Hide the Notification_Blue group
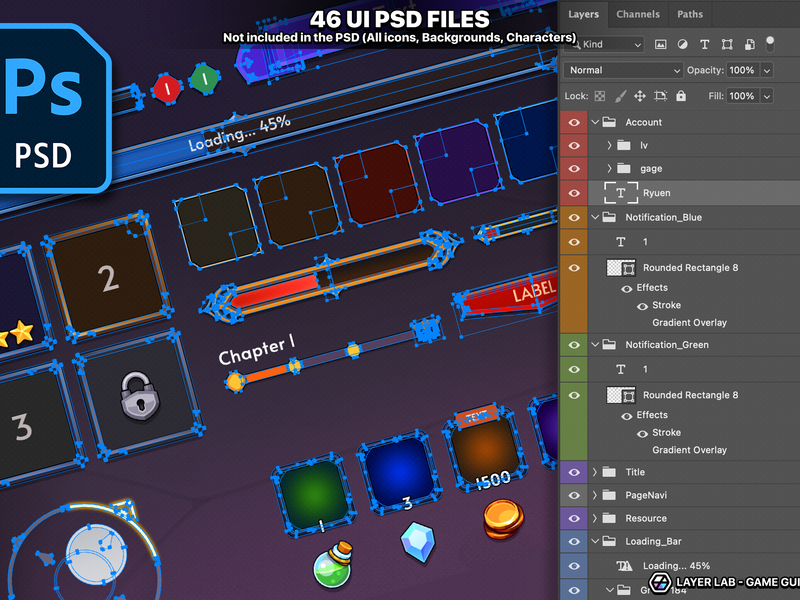The height and width of the screenshot is (600, 800). tap(574, 218)
